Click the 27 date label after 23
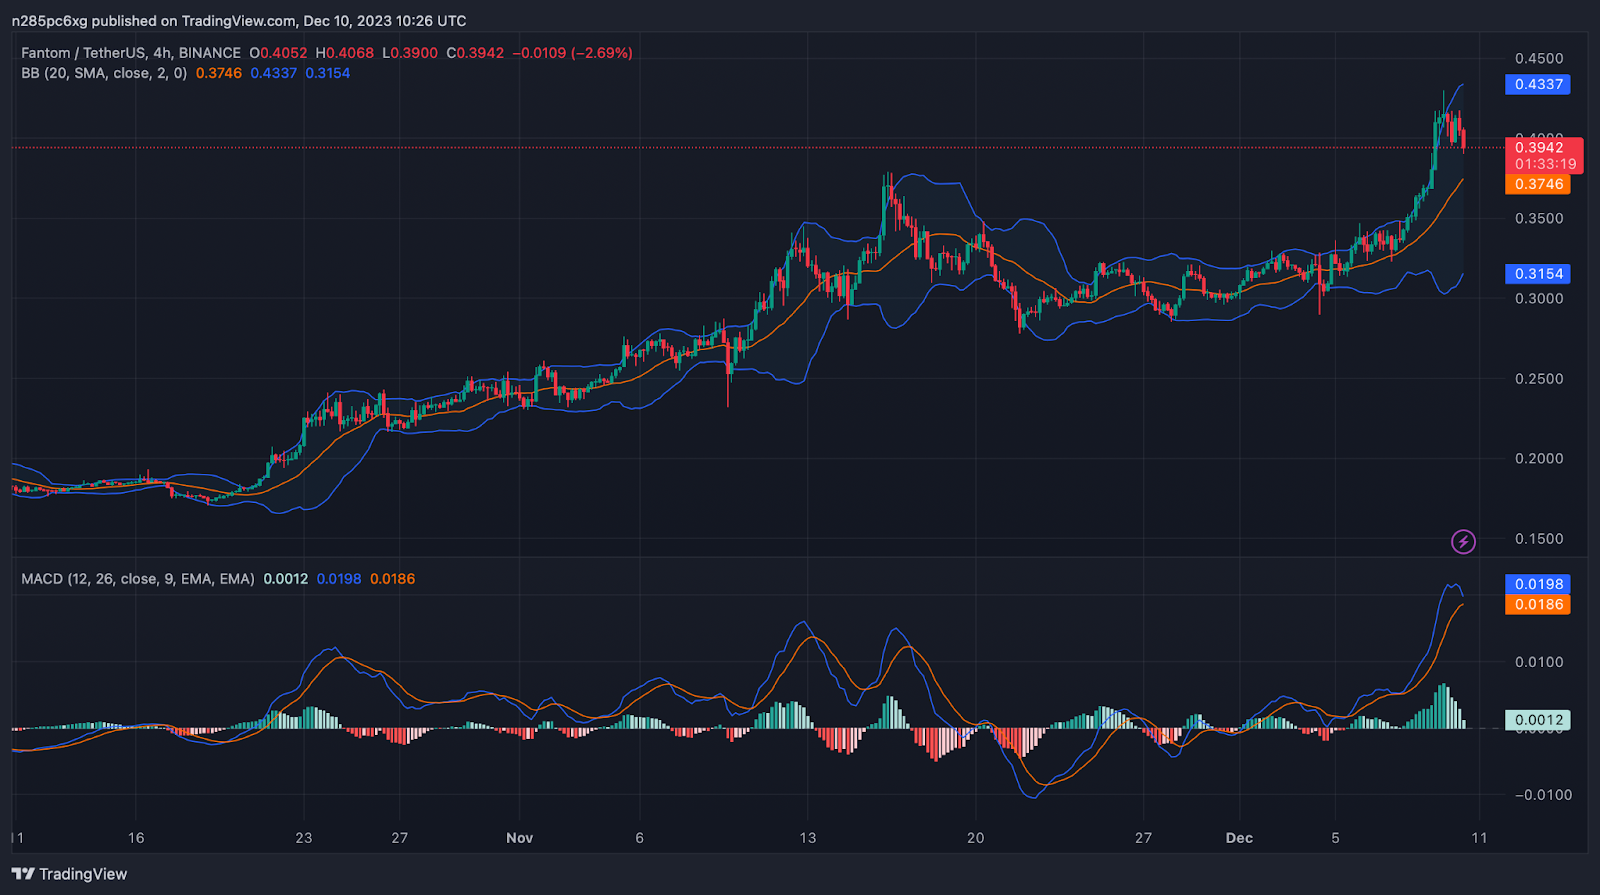This screenshot has height=895, width=1600. (x=400, y=838)
